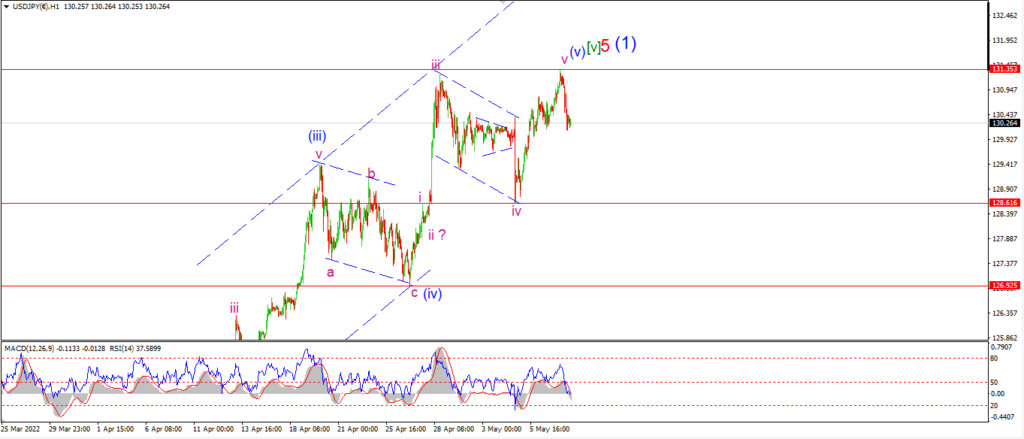Select the pink 'a' wave label
This screenshot has width=1024, height=439.
tap(330, 272)
